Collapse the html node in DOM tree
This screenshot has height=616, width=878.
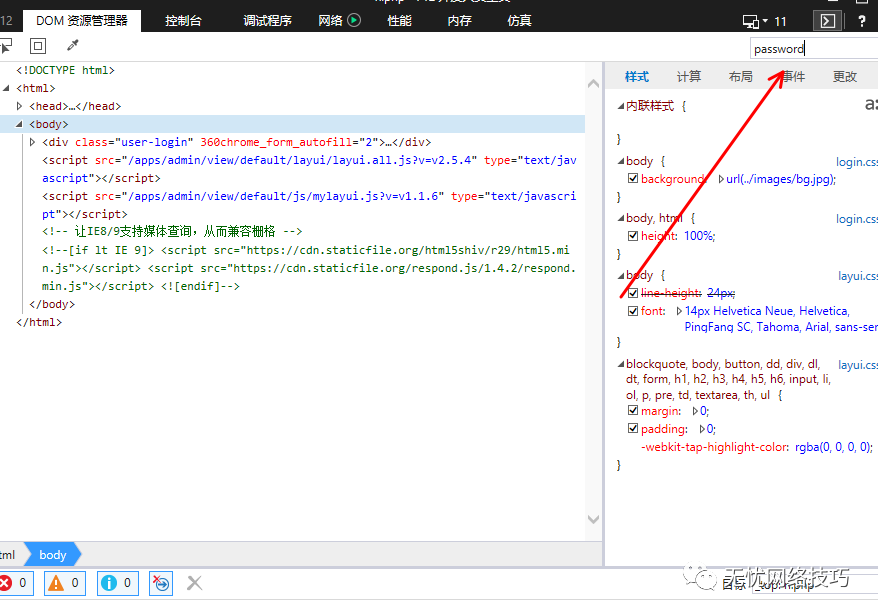(x=6, y=88)
